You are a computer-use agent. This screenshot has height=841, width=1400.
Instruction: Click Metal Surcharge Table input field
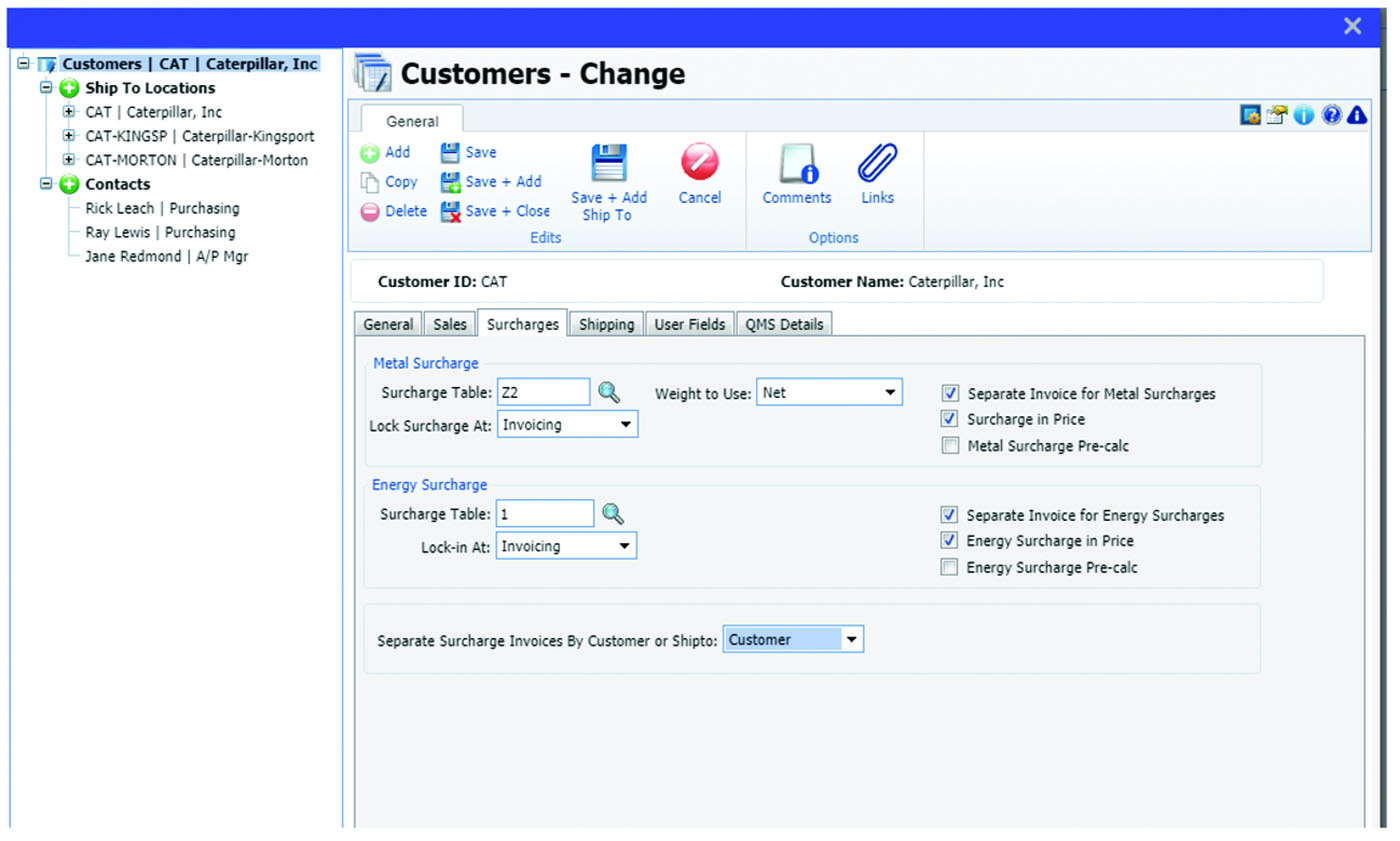click(544, 393)
